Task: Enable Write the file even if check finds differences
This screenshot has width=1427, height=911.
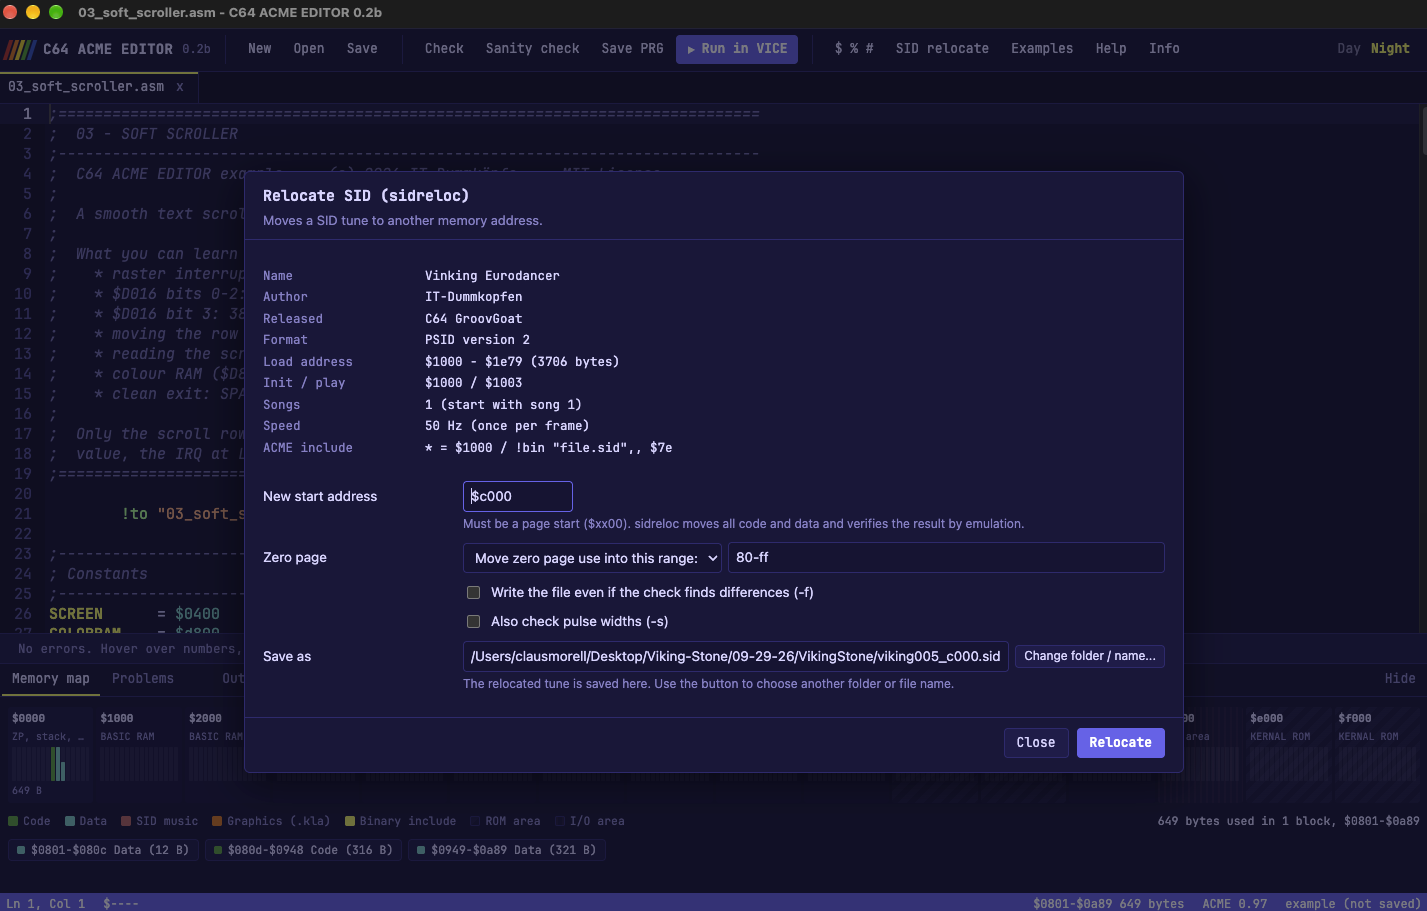Action: pos(474,593)
